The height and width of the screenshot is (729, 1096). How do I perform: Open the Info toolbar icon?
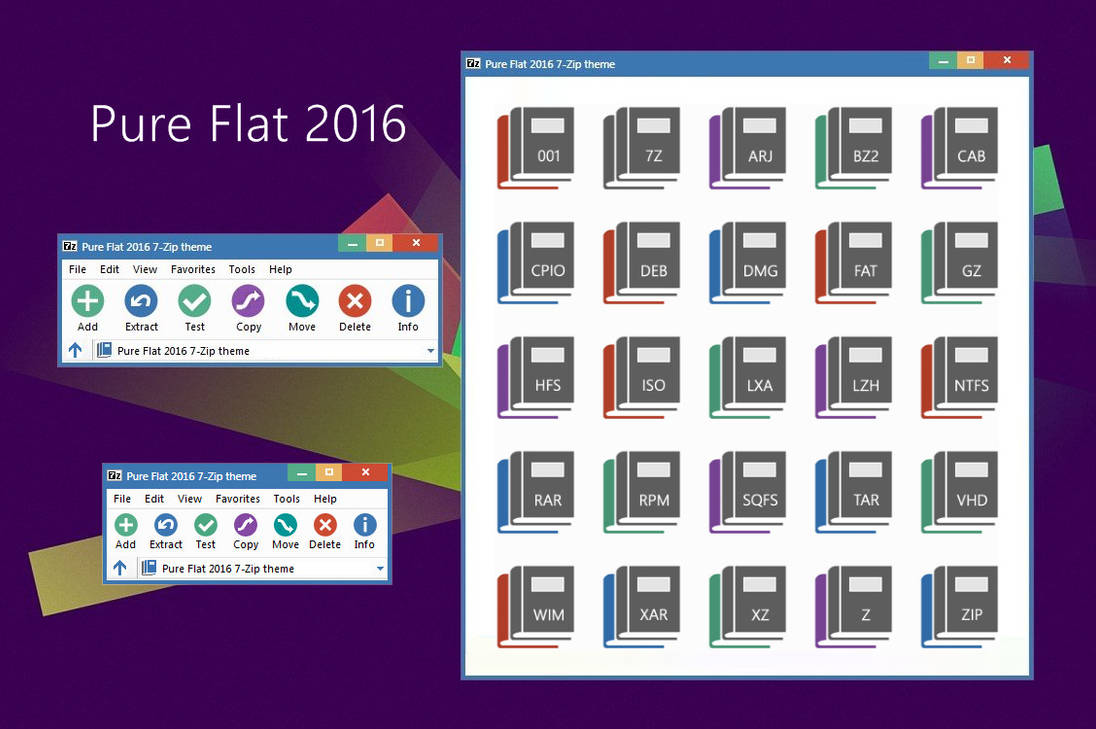[x=407, y=301]
